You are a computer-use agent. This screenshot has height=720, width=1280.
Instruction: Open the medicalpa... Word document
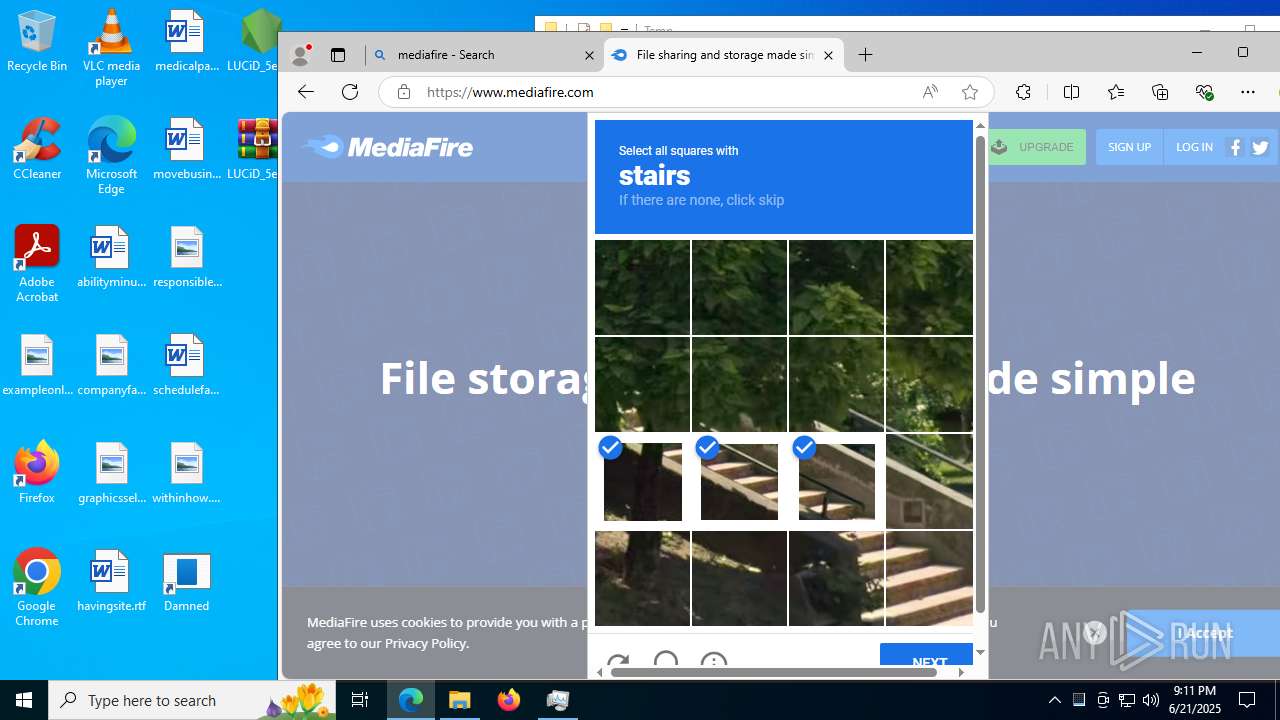coord(186,42)
